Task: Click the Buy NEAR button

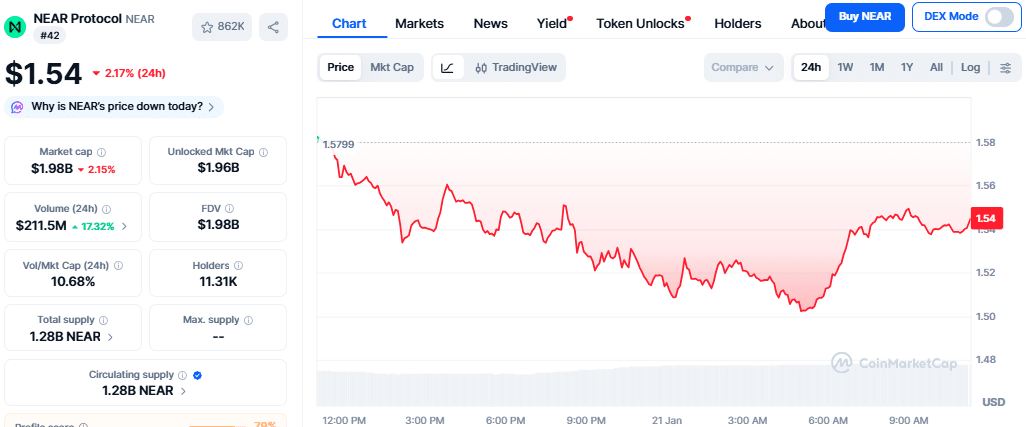Action: (864, 16)
